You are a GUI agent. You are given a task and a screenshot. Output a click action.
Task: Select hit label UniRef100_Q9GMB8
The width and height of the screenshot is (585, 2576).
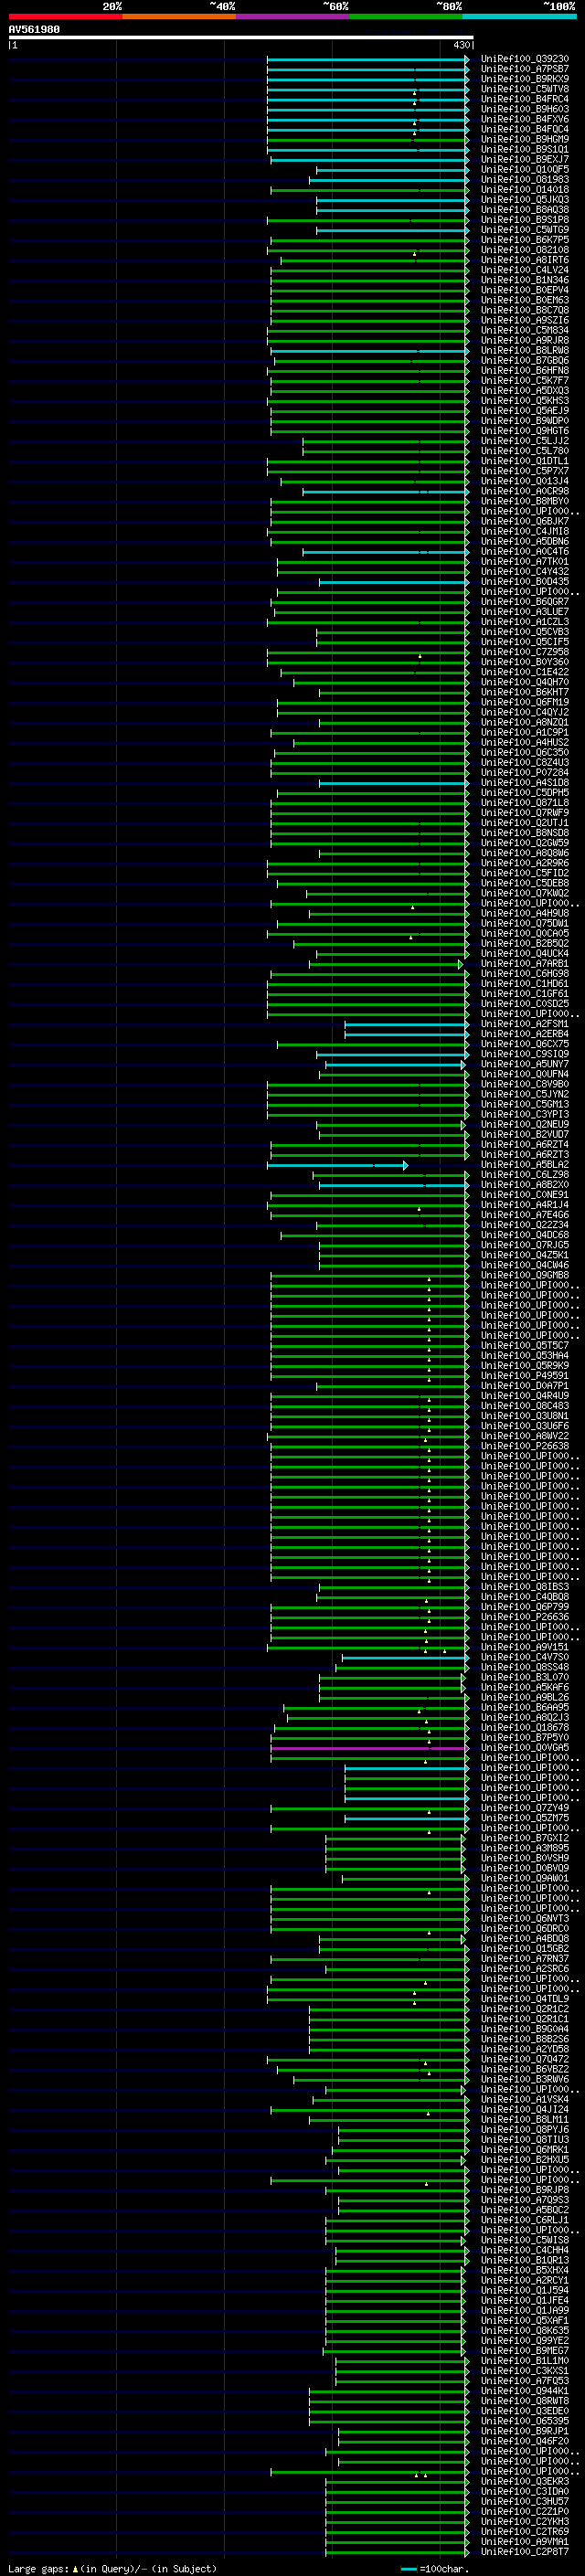pyautogui.click(x=524, y=1275)
